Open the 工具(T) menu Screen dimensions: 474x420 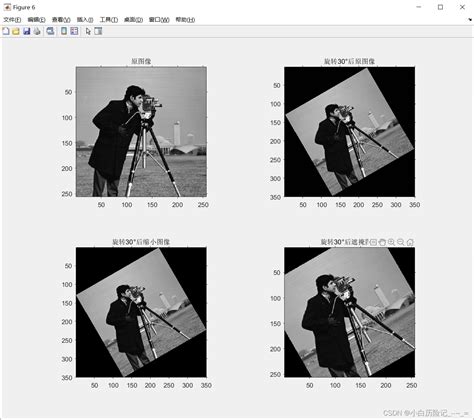[109, 20]
